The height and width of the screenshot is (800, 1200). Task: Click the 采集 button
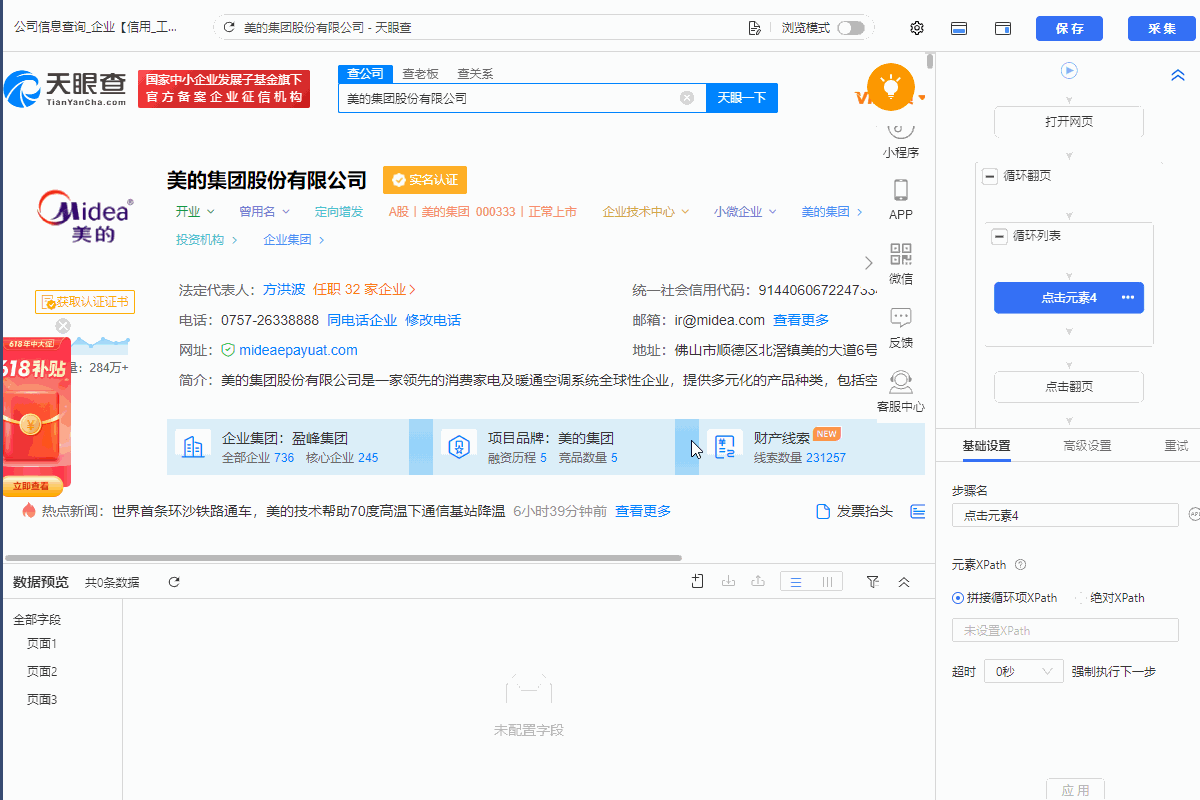tap(1162, 28)
